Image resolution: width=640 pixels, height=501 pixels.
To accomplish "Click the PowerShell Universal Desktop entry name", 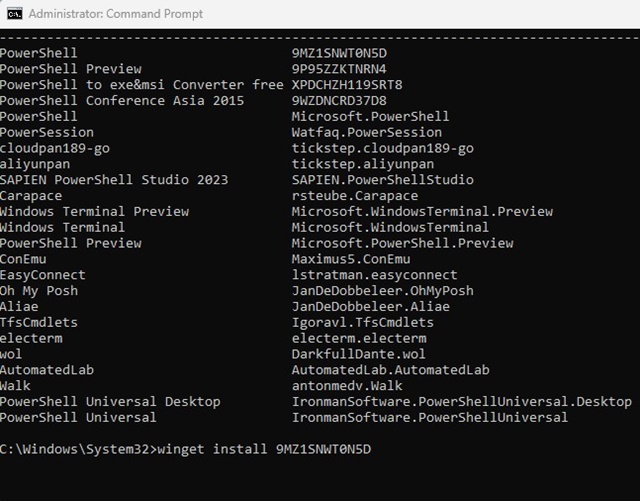I will [x=109, y=402].
